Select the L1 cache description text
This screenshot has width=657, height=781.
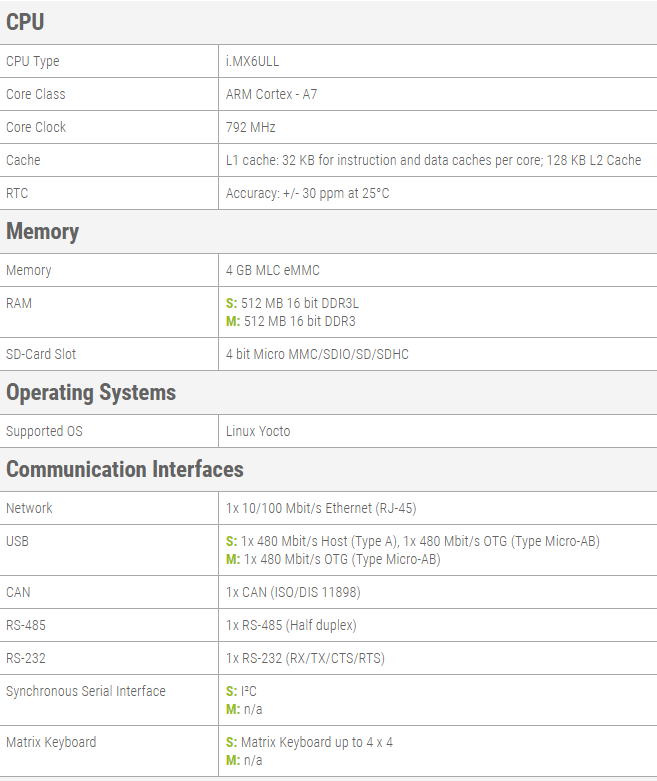(x=433, y=160)
